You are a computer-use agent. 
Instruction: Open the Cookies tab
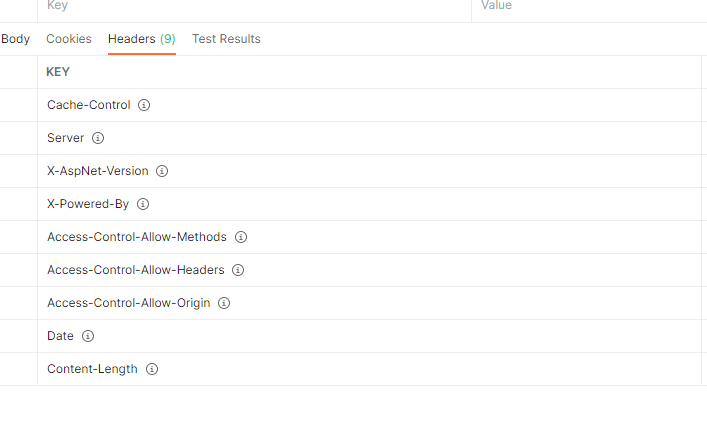click(69, 39)
